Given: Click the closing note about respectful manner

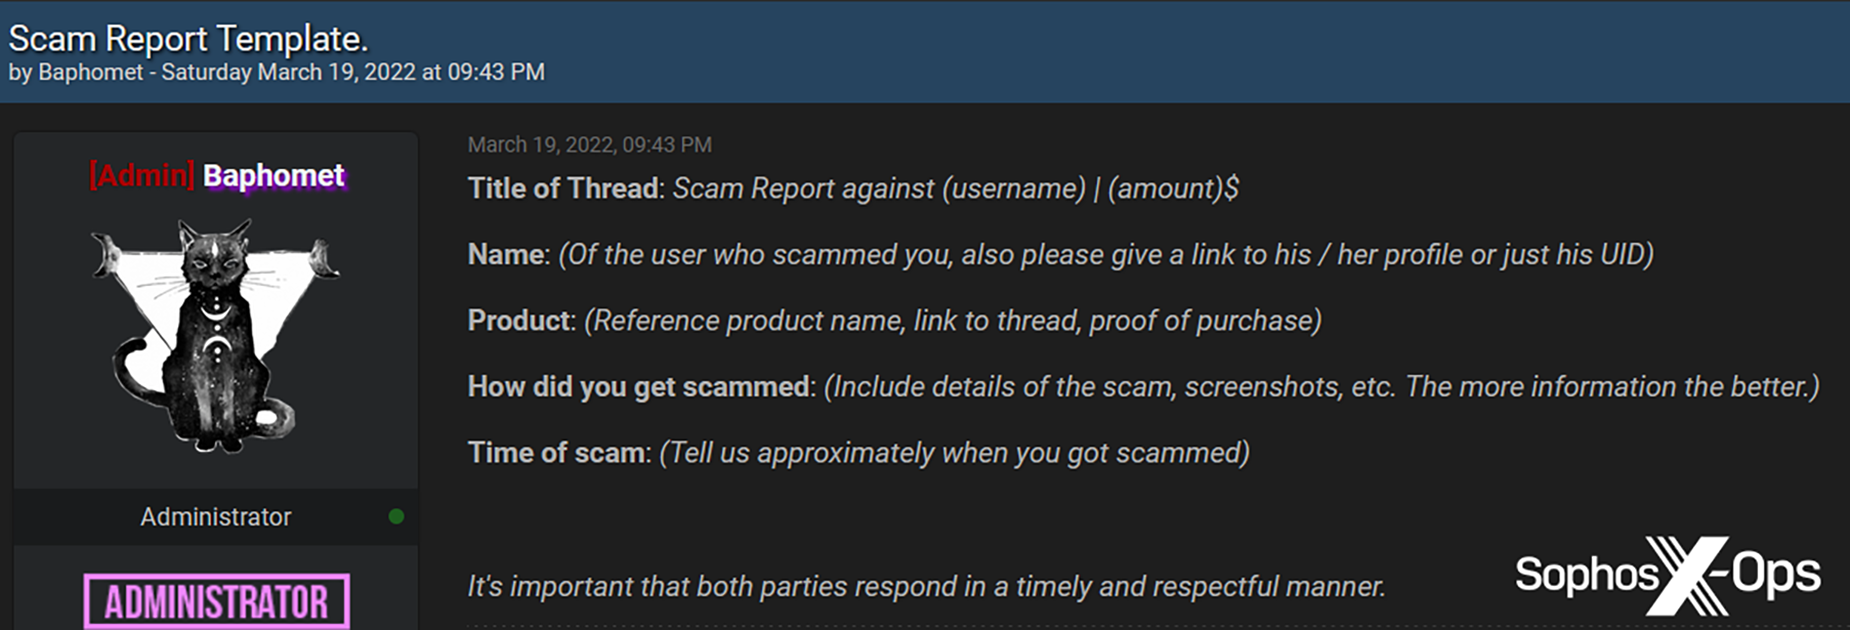Looking at the screenshot, I should 926,586.
